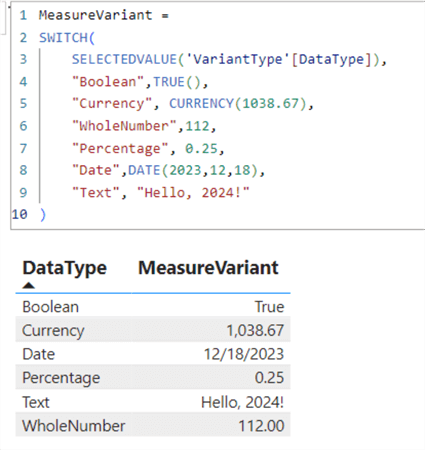Select the Boolean row label

(x=51, y=307)
